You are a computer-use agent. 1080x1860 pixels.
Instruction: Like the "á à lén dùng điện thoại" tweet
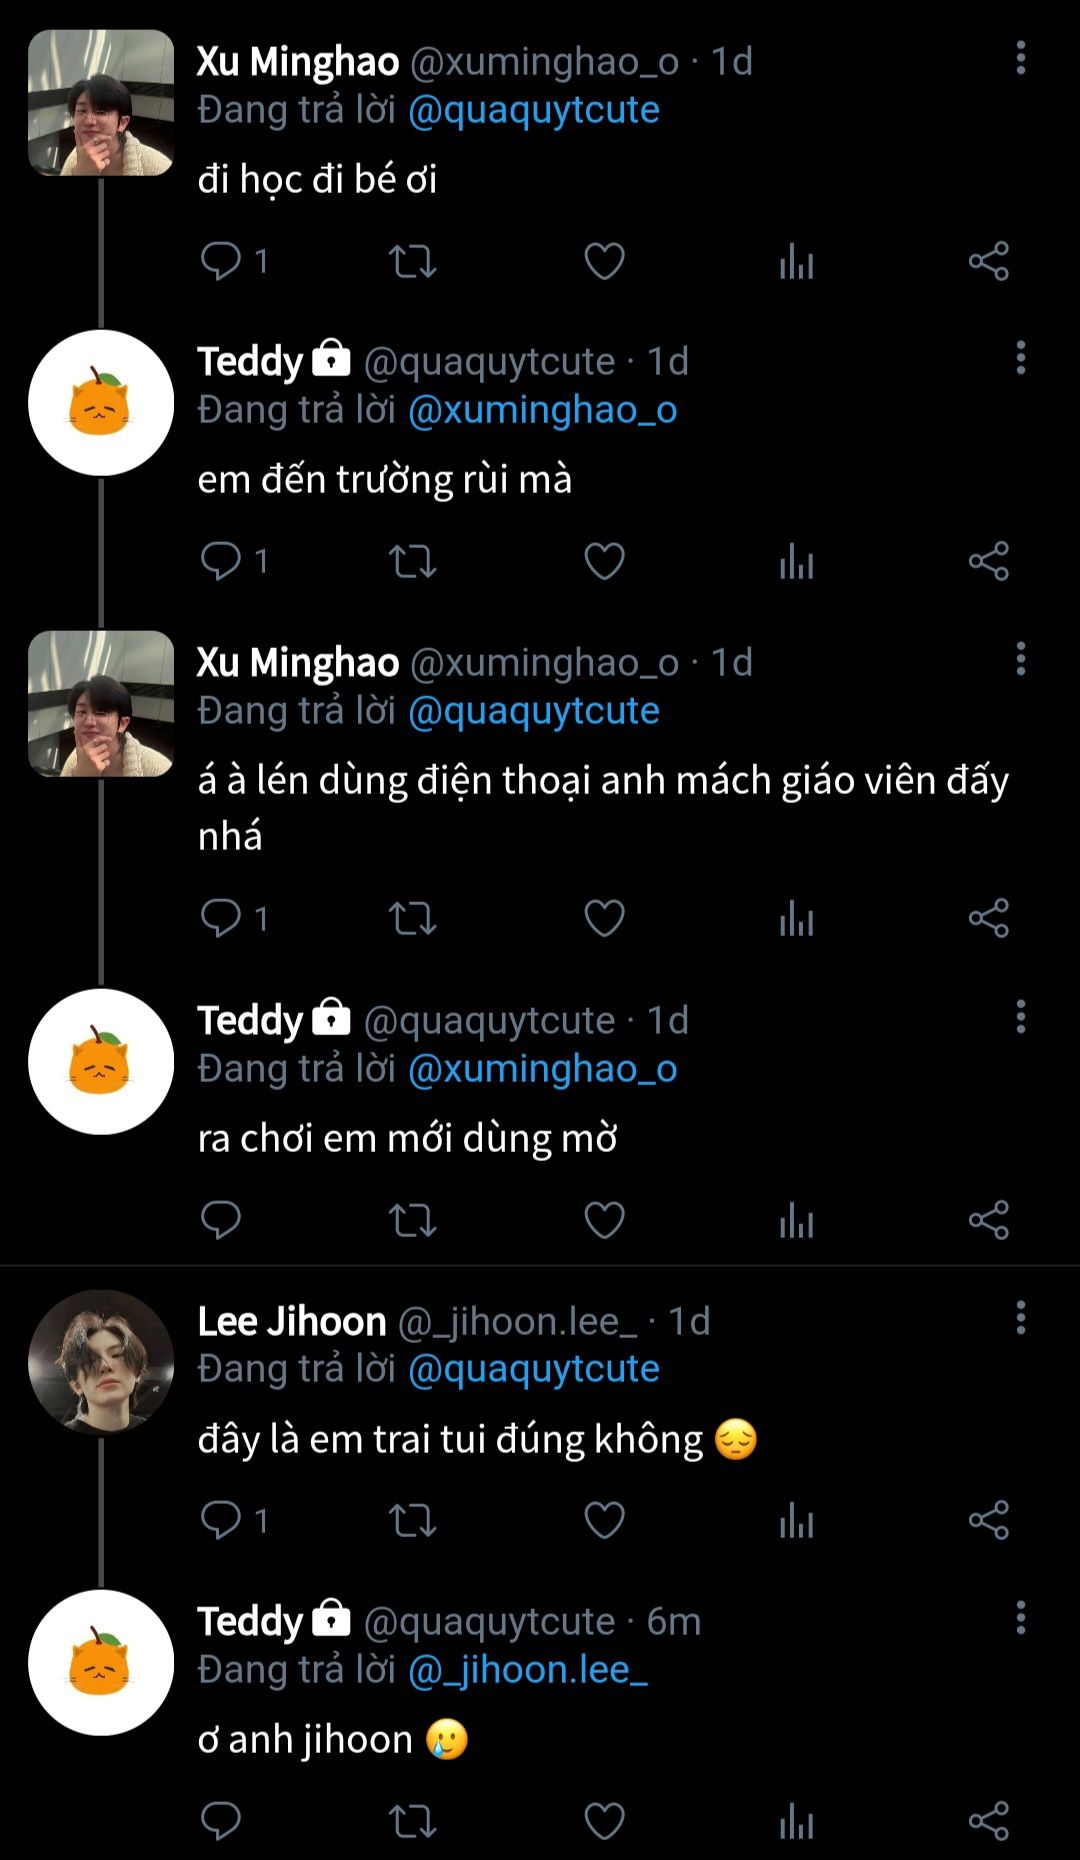coord(604,918)
